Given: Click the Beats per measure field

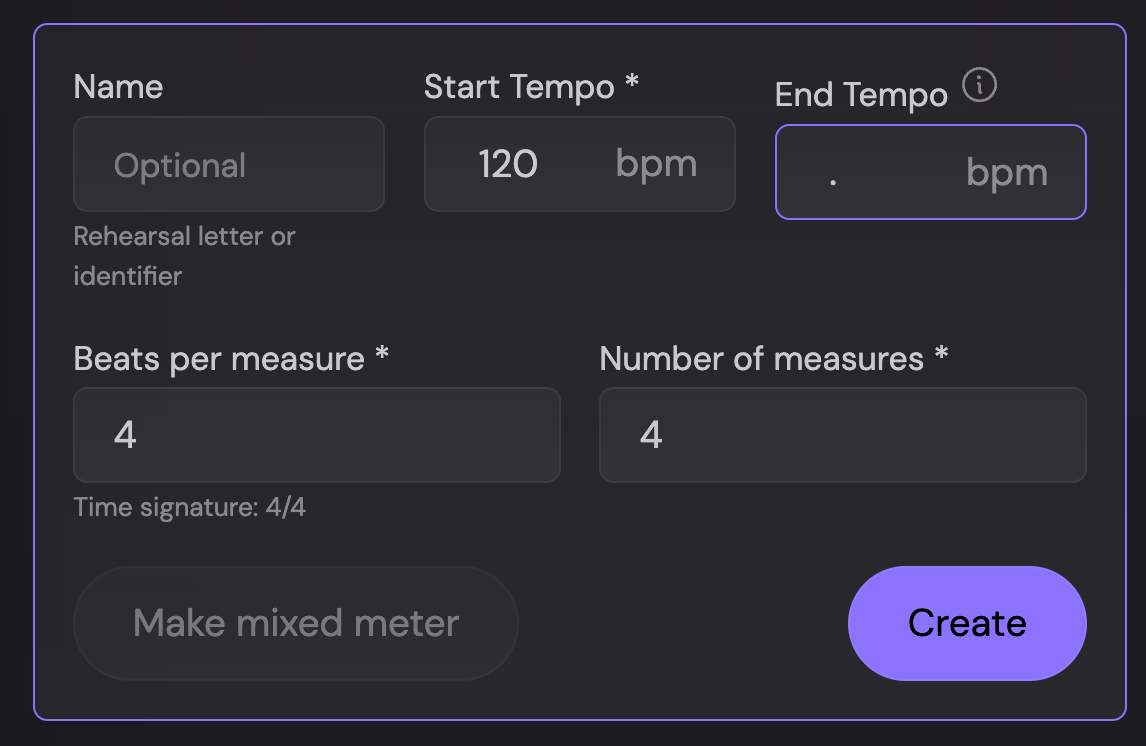Looking at the screenshot, I should click(x=317, y=435).
